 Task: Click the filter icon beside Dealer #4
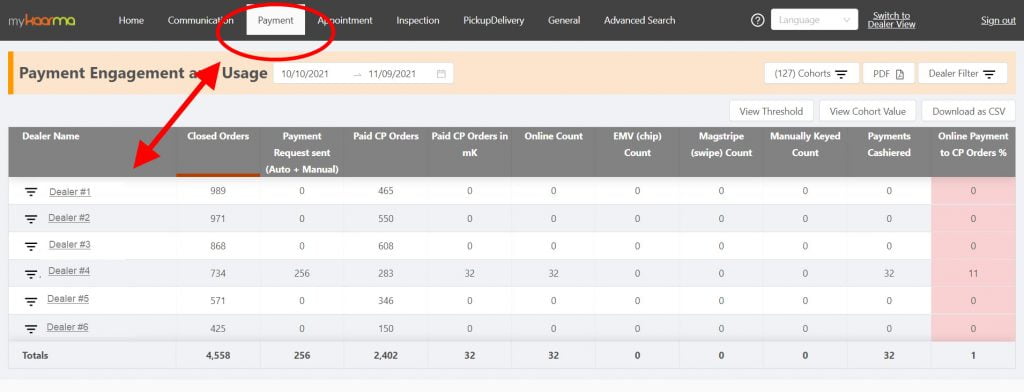(x=31, y=274)
